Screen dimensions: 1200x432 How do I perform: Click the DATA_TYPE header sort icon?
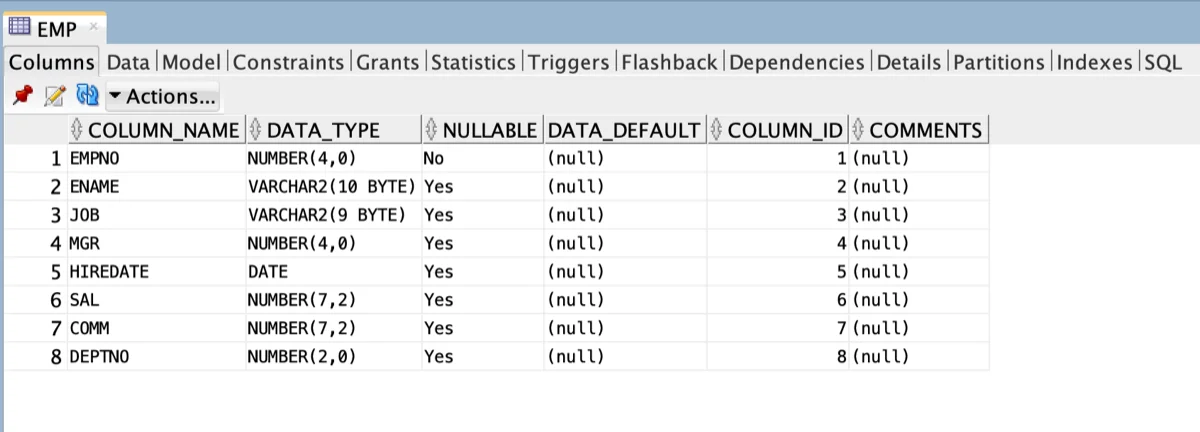pyautogui.click(x=257, y=130)
